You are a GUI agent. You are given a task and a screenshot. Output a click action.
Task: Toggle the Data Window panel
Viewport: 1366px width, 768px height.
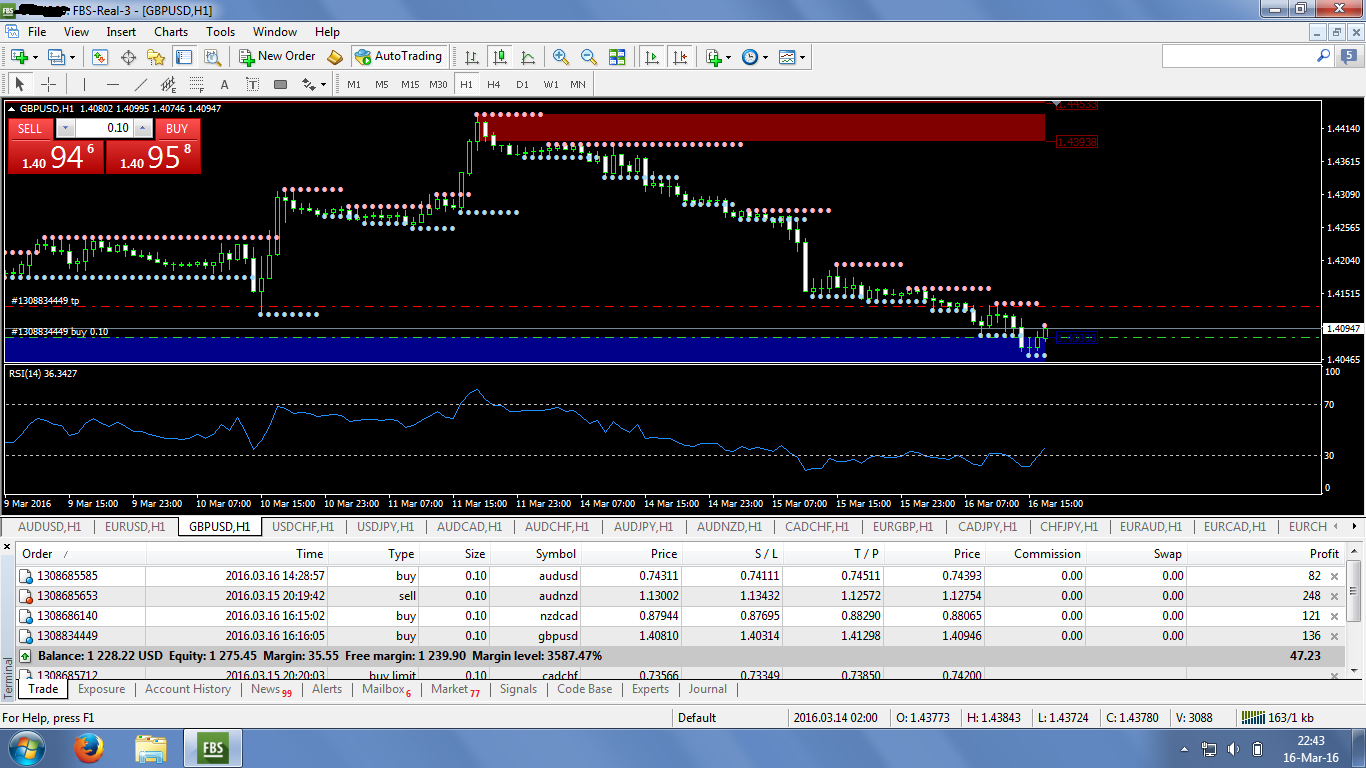pyautogui.click(x=128, y=57)
